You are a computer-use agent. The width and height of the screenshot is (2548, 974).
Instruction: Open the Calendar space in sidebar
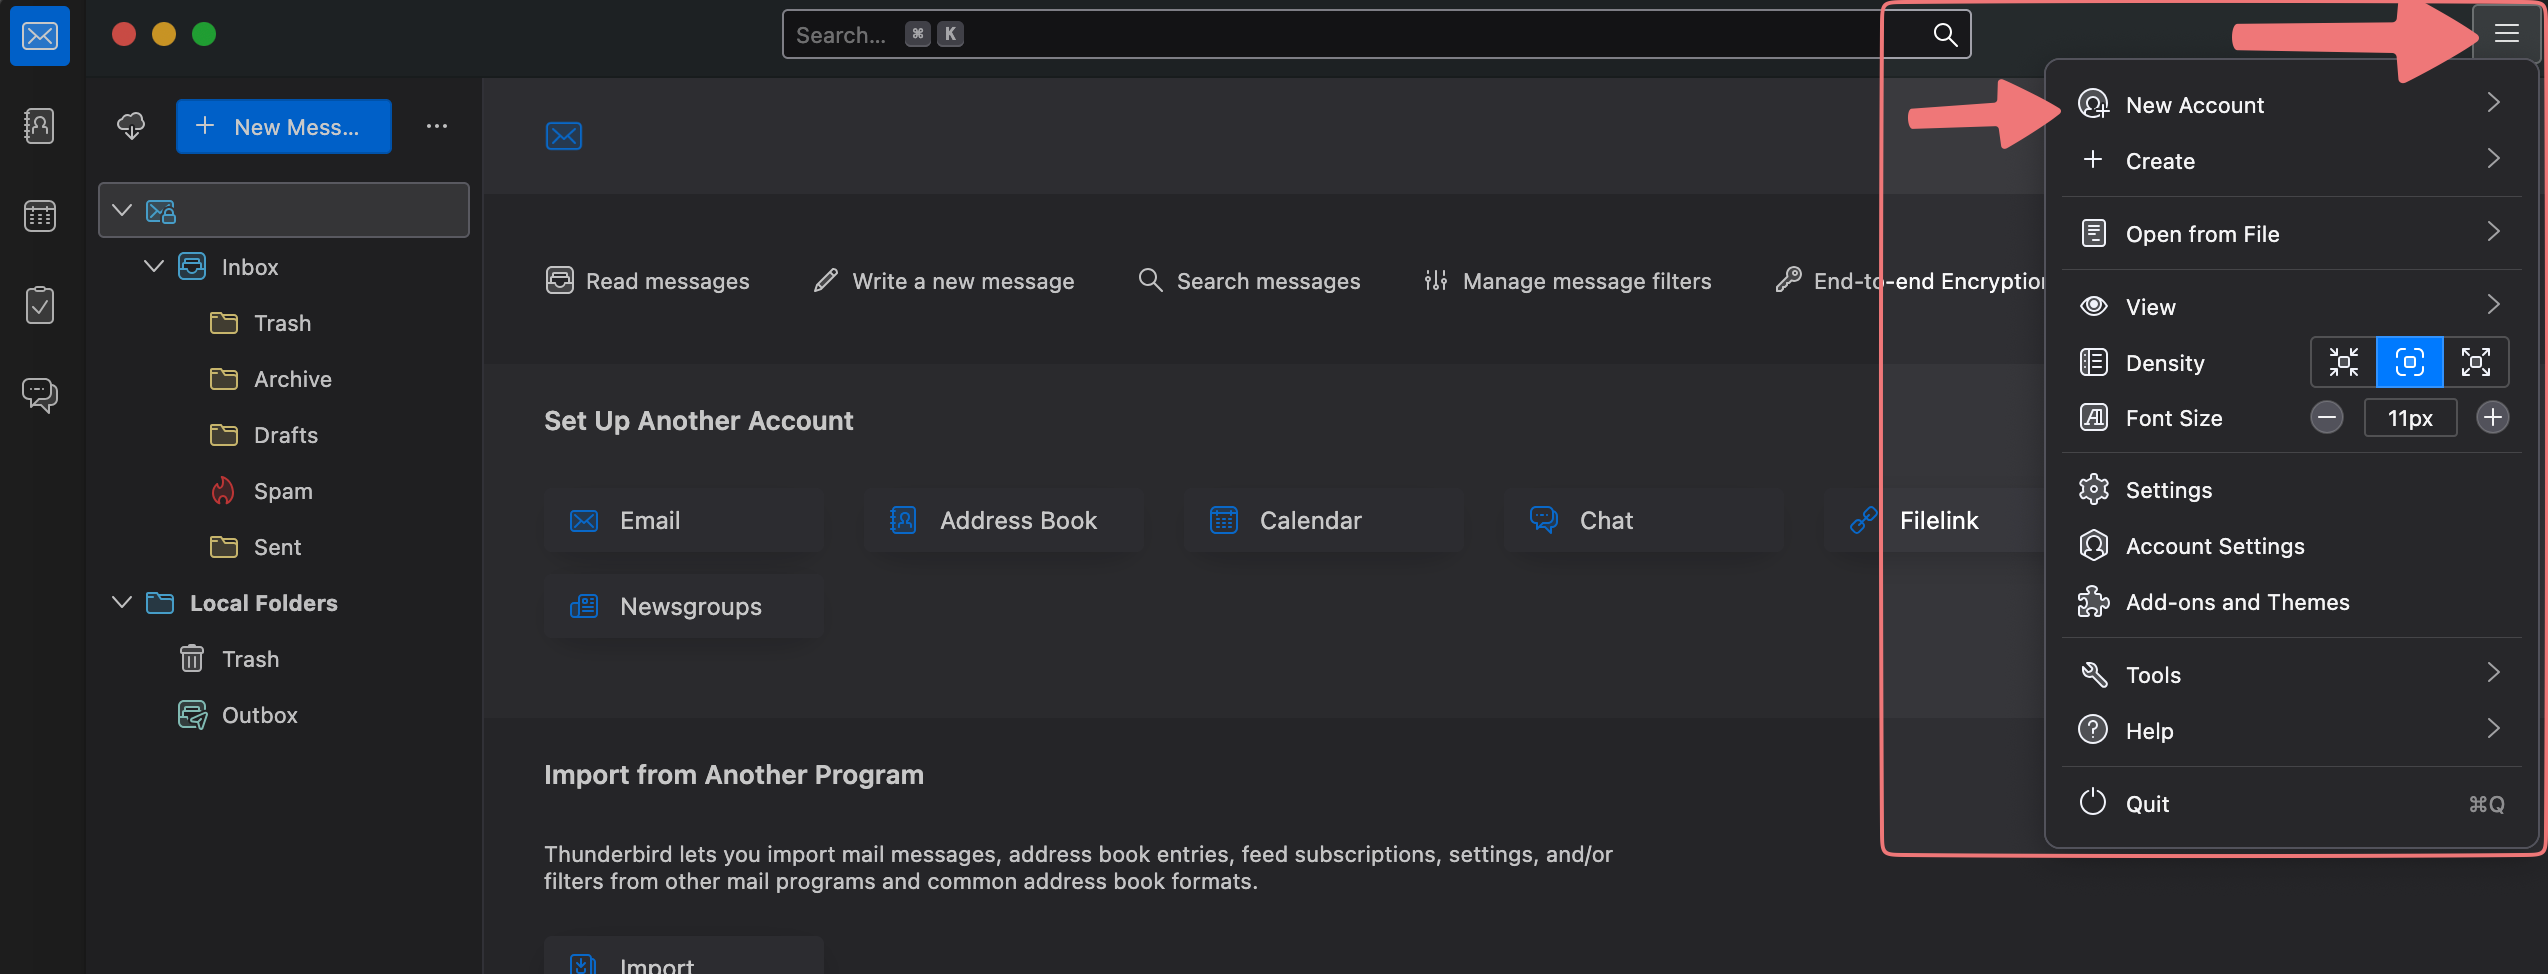point(40,215)
